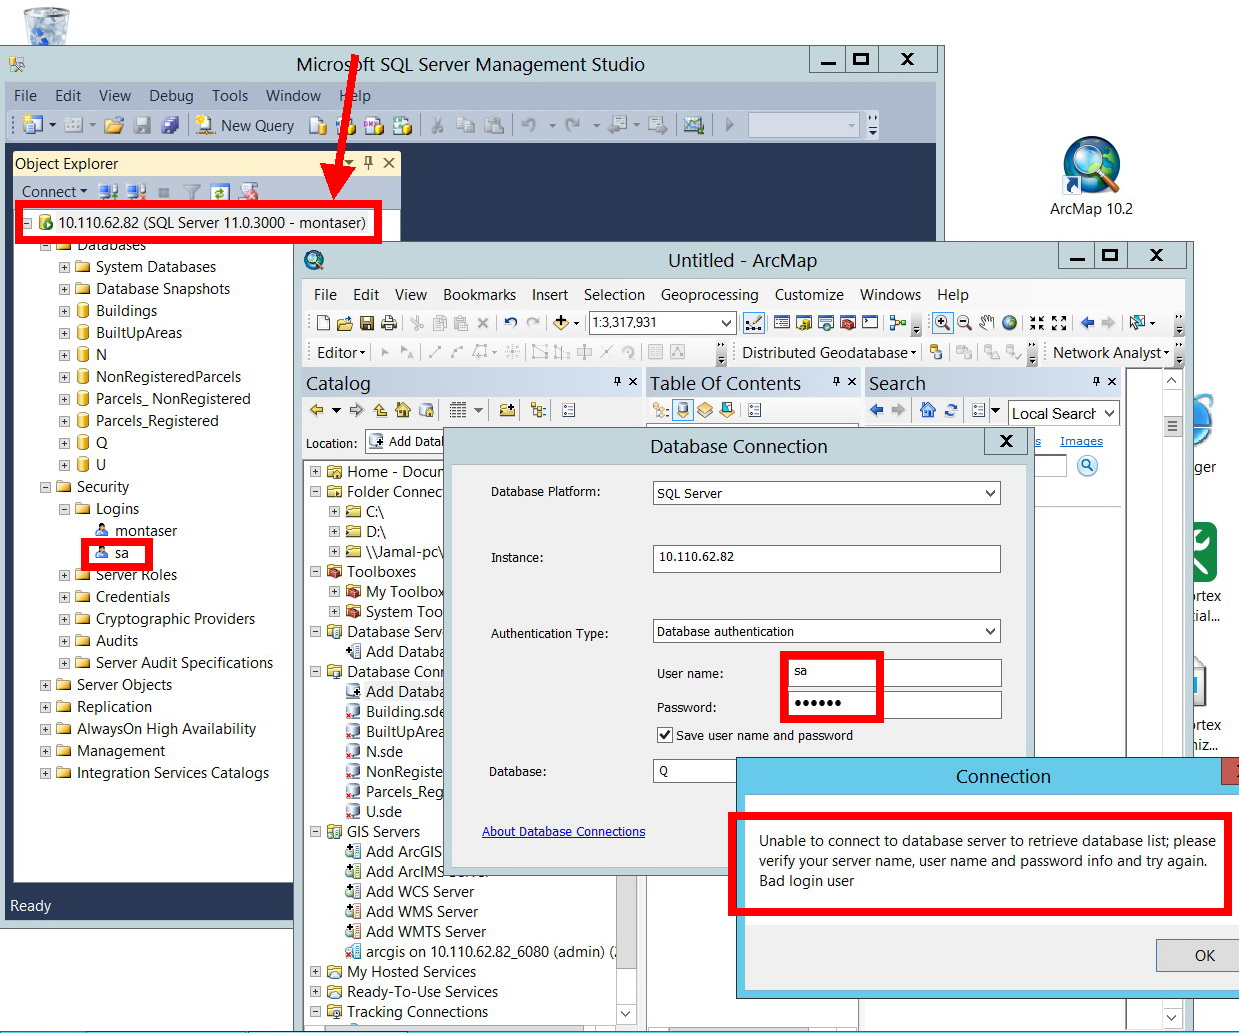
Task: Click magnifier search button in Search panel
Action: tap(1087, 466)
